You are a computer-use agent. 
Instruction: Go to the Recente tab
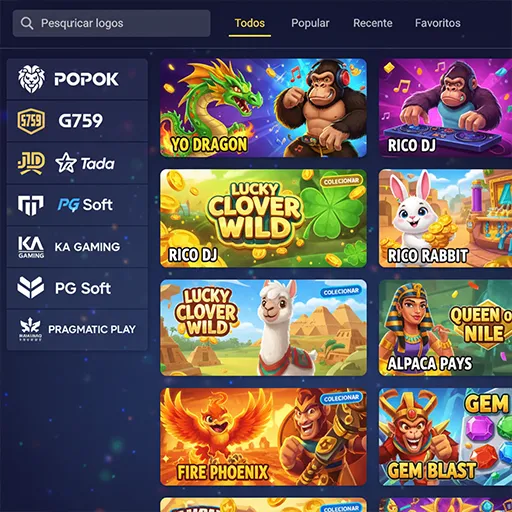[x=373, y=23]
